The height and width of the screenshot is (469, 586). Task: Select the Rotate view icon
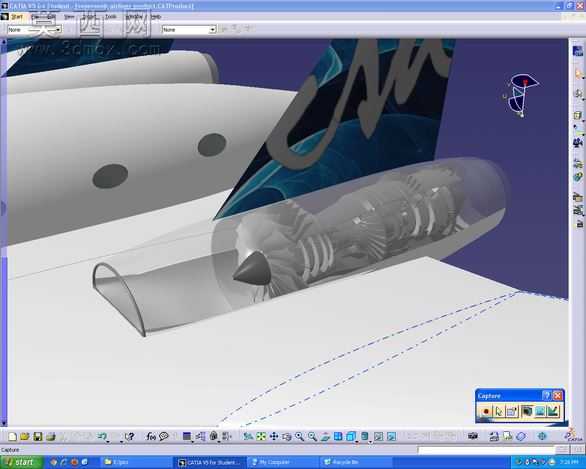pyautogui.click(x=287, y=436)
